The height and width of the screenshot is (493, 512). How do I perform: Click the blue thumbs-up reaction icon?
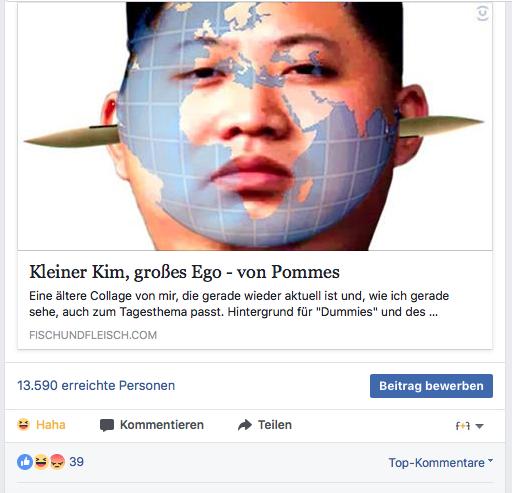25,462
